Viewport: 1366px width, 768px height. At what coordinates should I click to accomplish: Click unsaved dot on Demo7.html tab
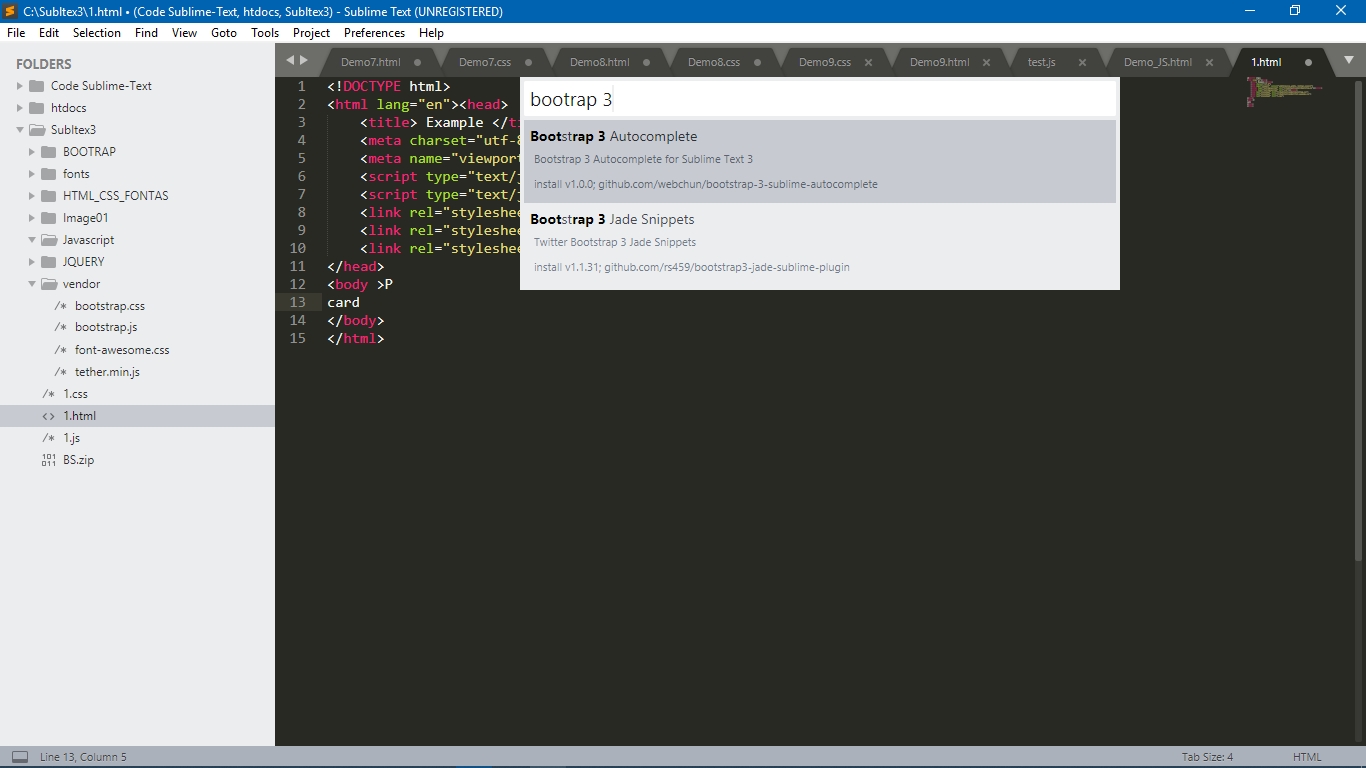pos(417,62)
